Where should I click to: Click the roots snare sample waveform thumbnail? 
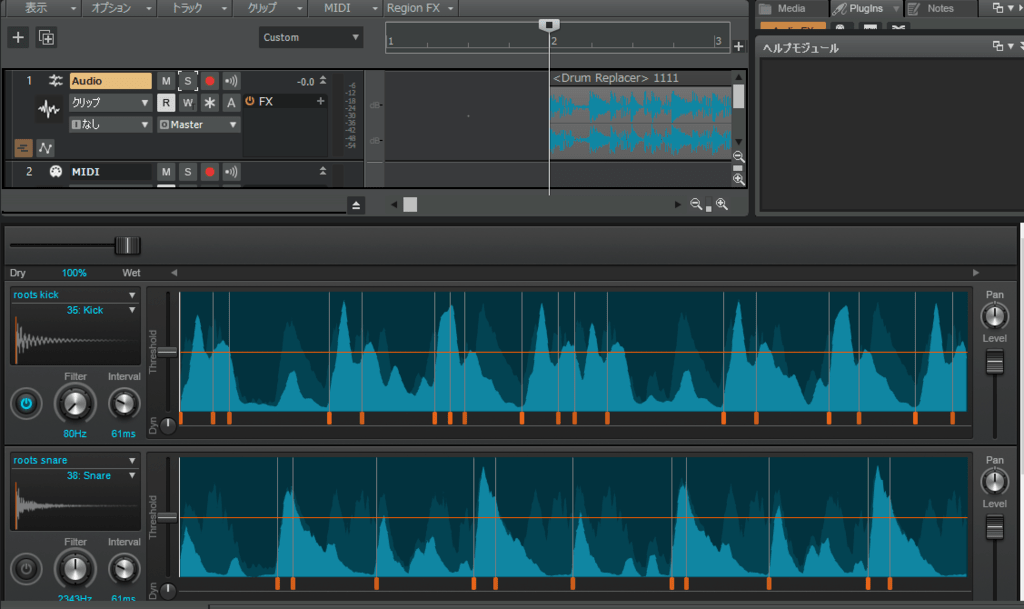point(75,506)
